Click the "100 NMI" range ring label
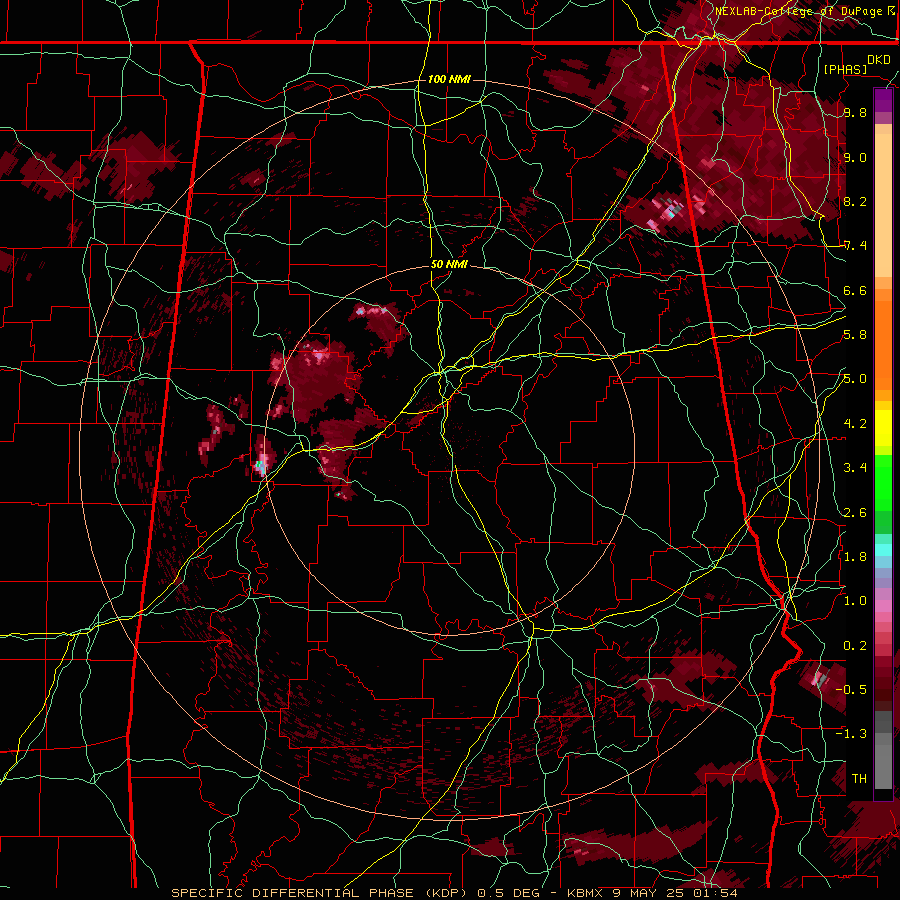 [449, 79]
